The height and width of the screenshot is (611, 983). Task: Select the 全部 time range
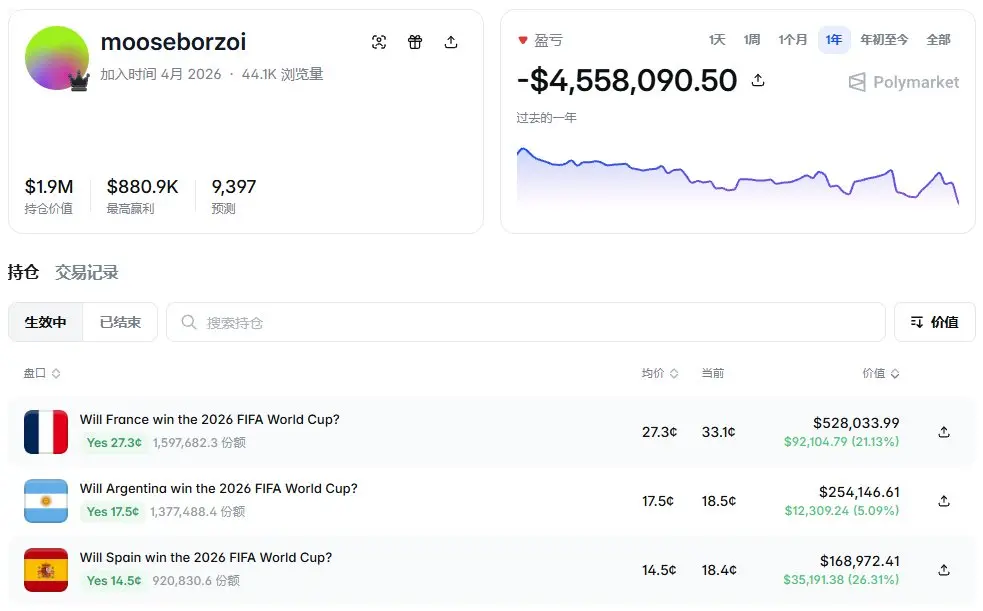938,40
